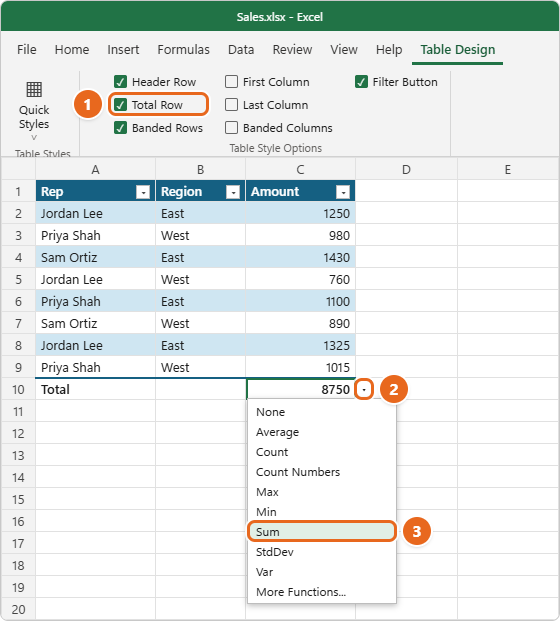Select cell with Priya Shah in row 3
560x621 pixels.
coord(95,236)
